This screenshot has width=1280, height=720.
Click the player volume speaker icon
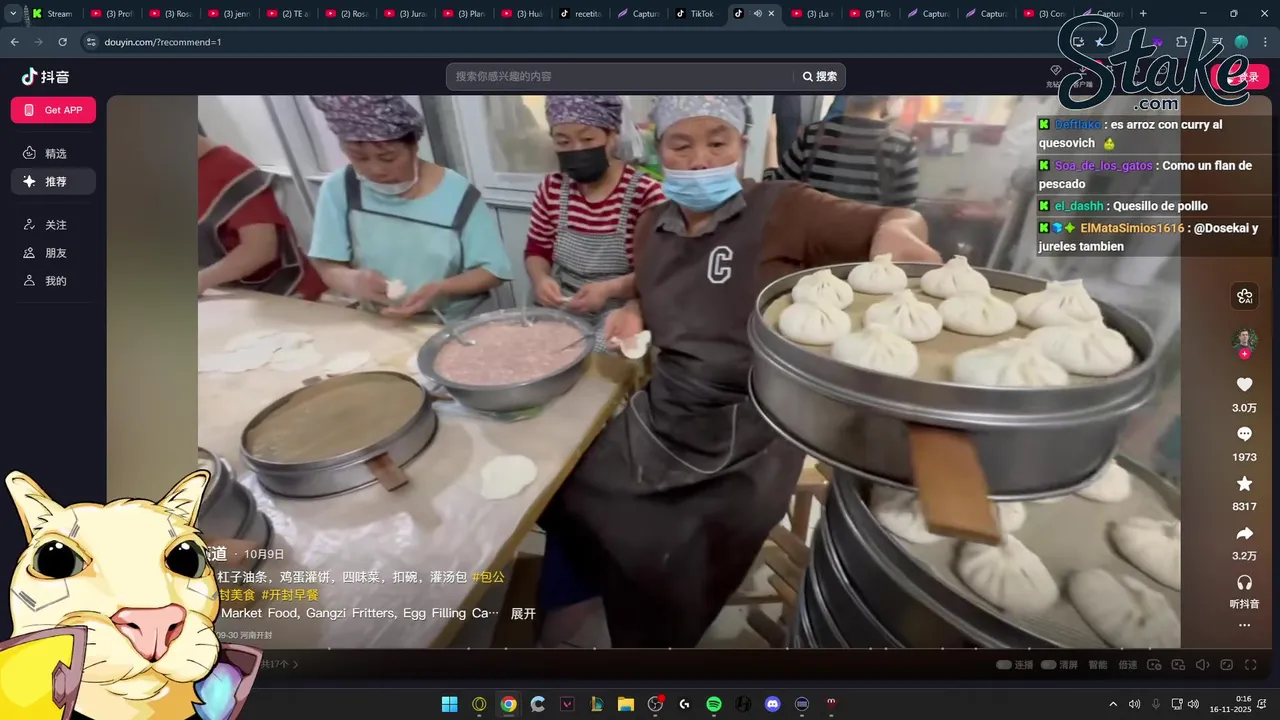click(x=1203, y=664)
